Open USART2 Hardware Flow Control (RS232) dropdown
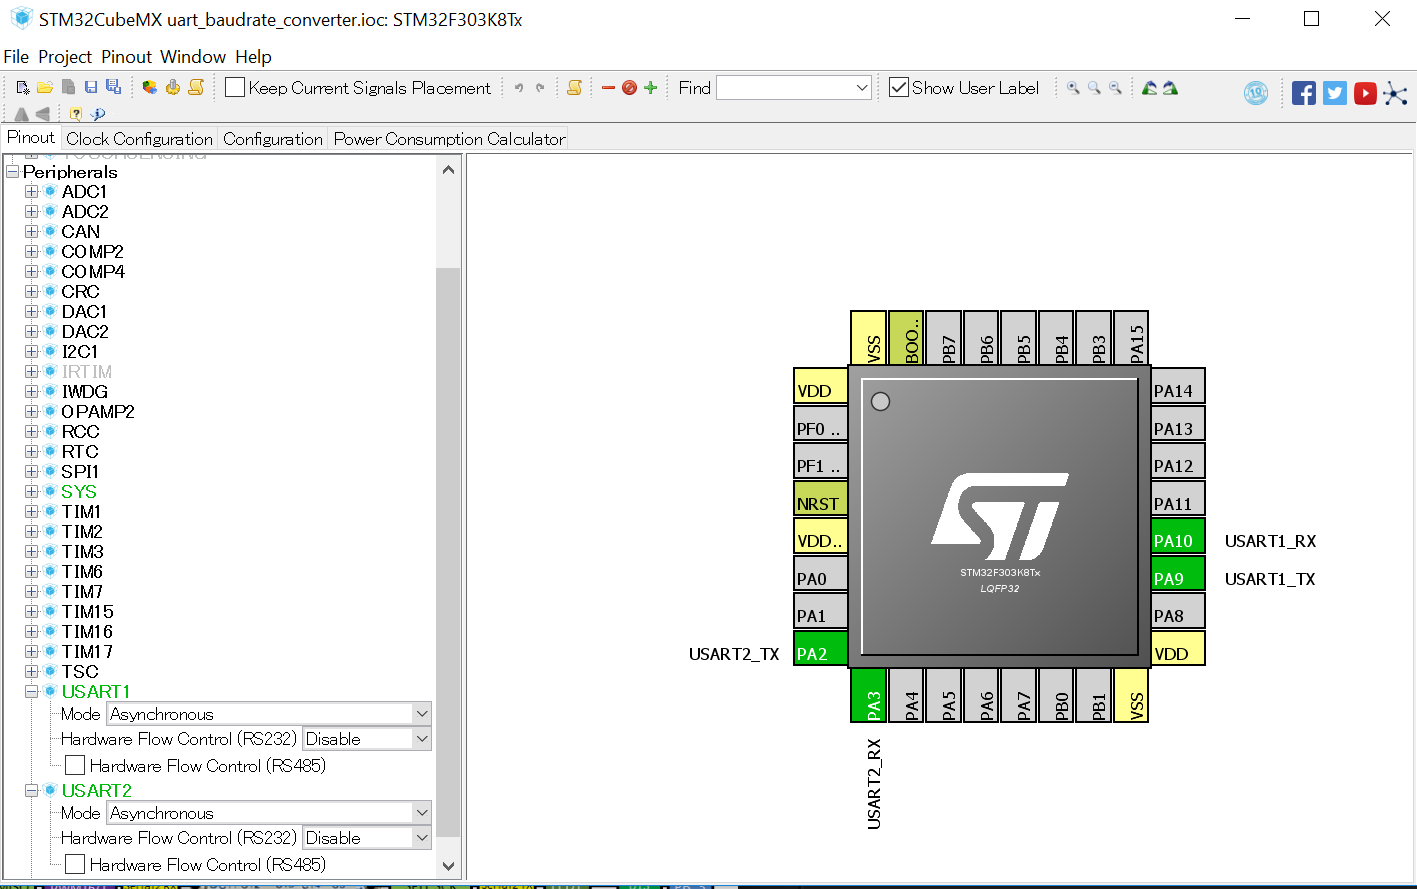 (421, 837)
